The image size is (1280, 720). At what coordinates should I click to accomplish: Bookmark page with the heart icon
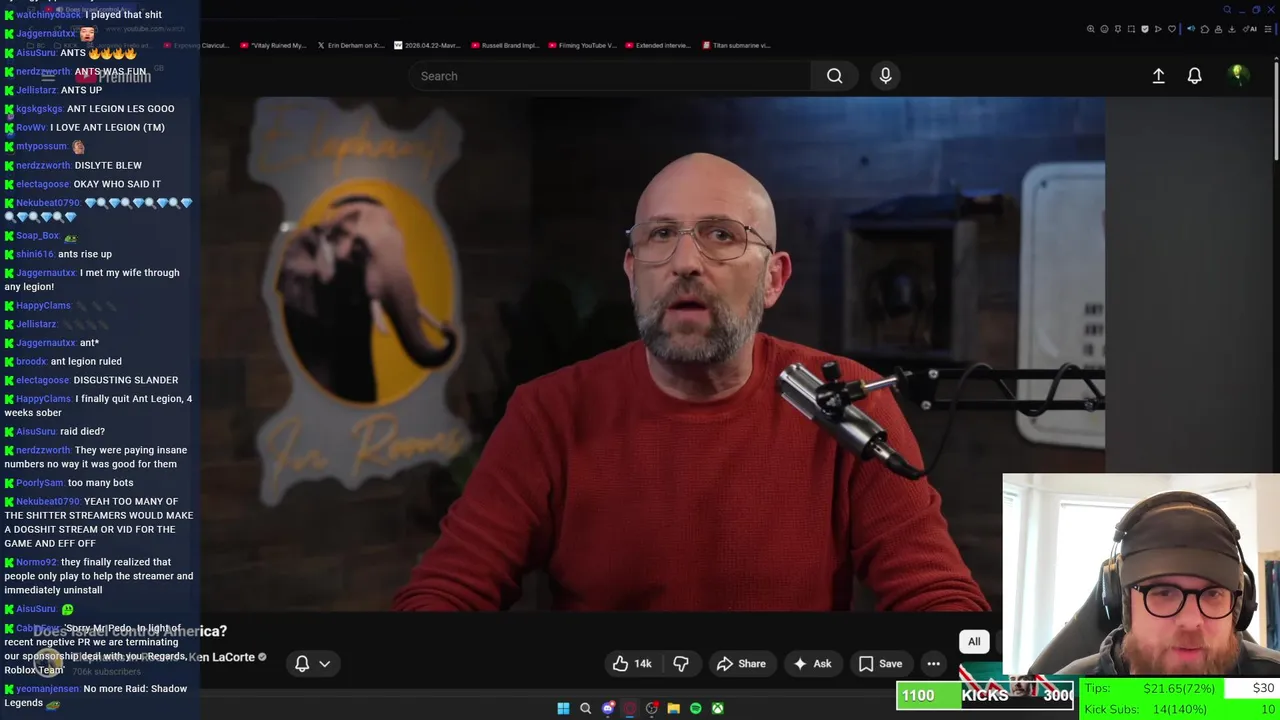(1172, 29)
